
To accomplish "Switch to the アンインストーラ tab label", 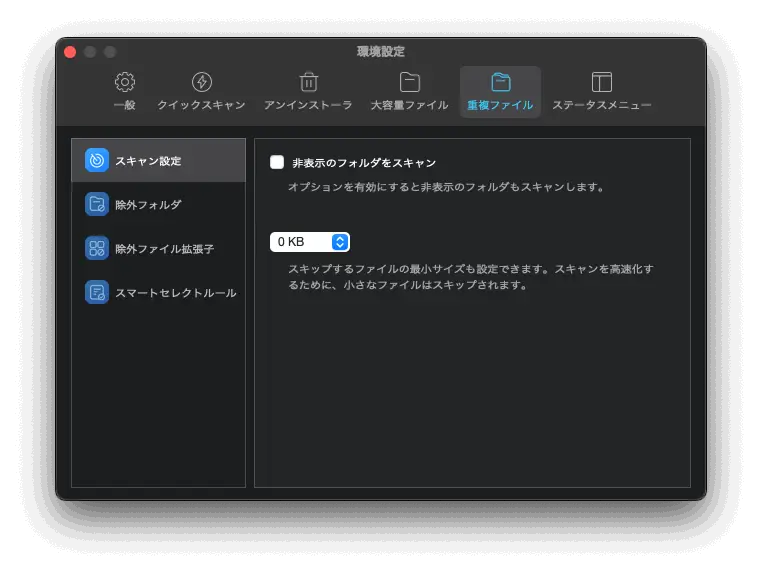I will 308,105.
